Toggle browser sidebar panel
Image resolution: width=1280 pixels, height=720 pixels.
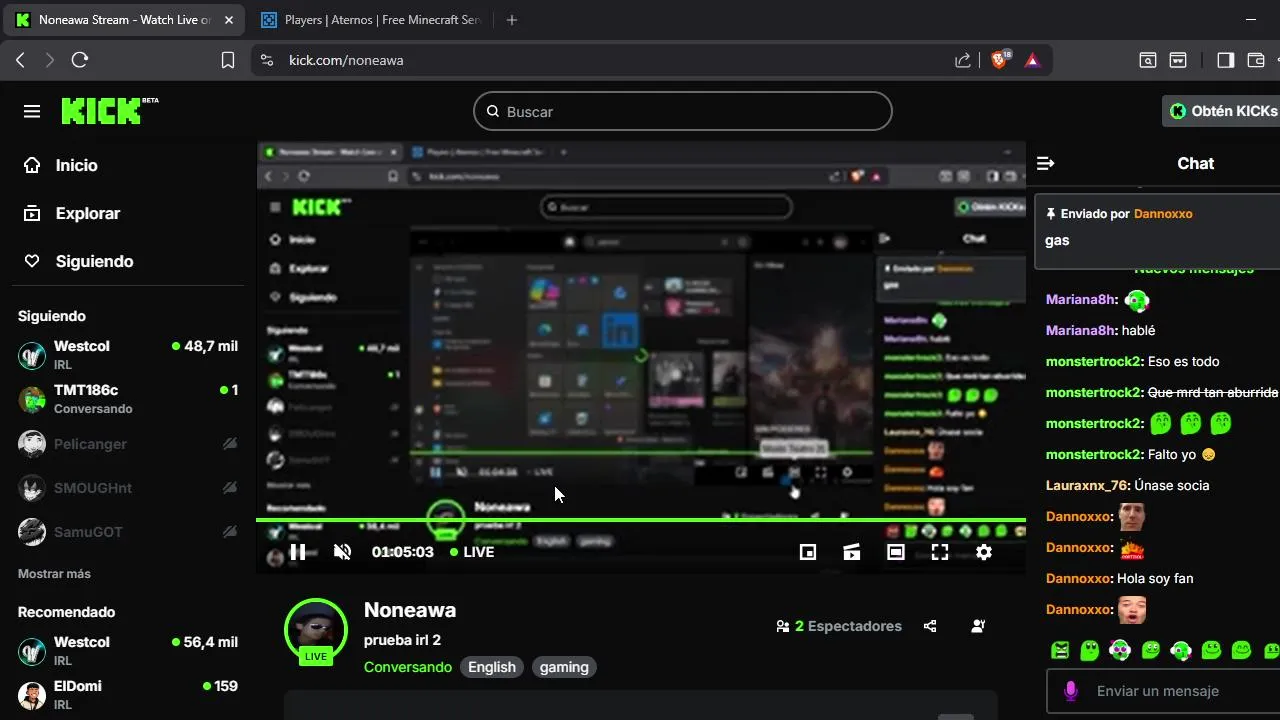[x=1225, y=60]
